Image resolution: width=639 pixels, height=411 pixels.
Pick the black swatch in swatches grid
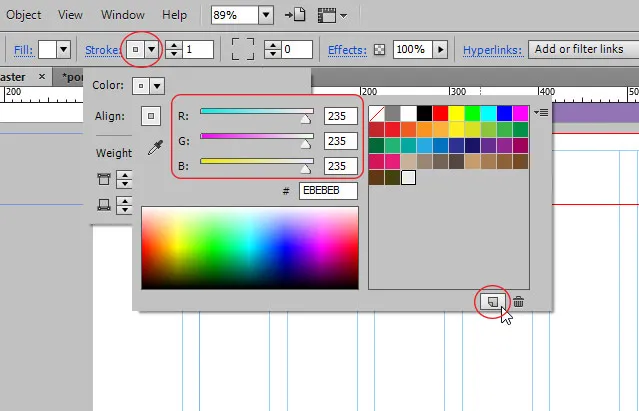424,113
